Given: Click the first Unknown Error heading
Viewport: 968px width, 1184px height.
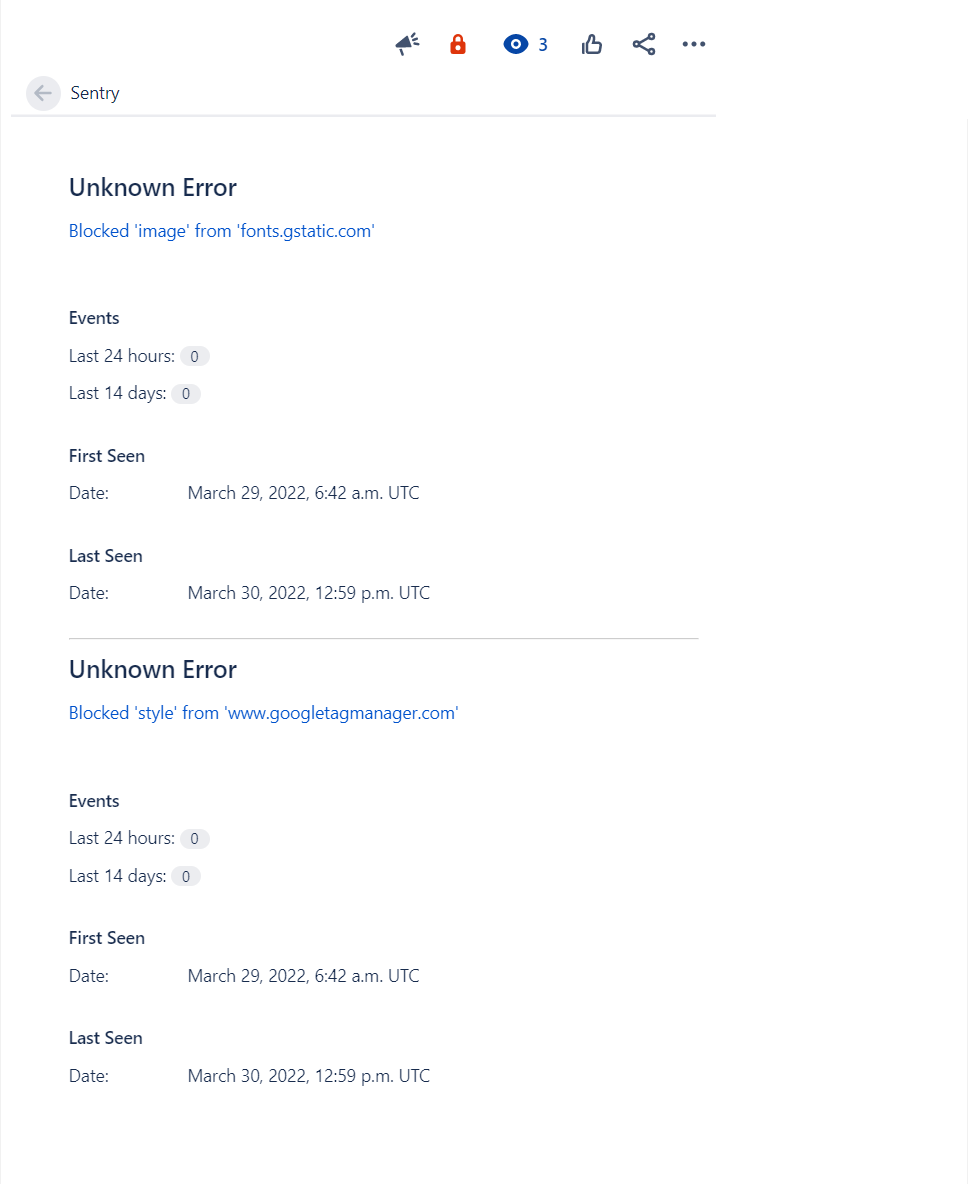Looking at the screenshot, I should click(152, 187).
